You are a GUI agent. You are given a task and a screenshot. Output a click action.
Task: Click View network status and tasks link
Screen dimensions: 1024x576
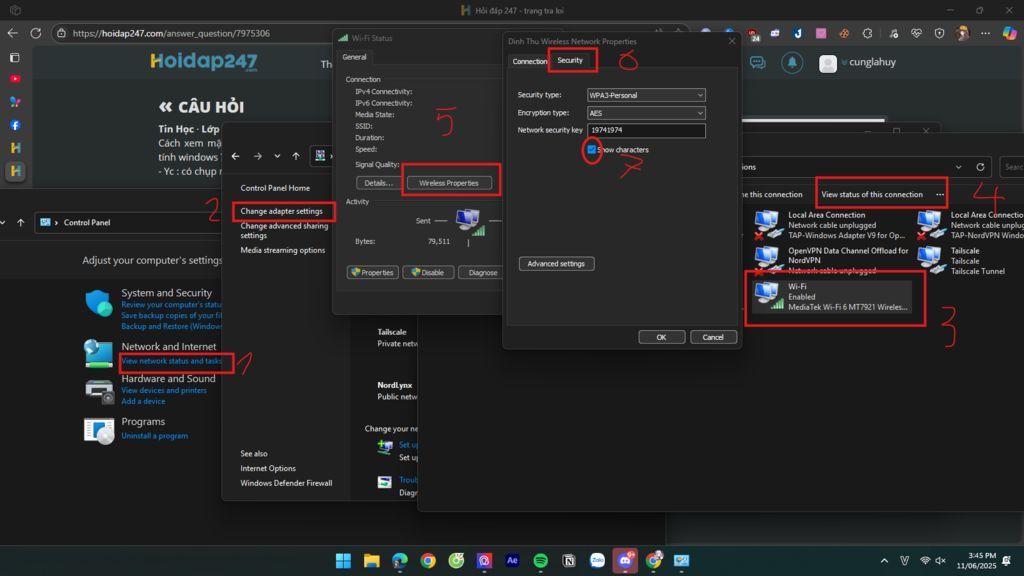tap(172, 361)
